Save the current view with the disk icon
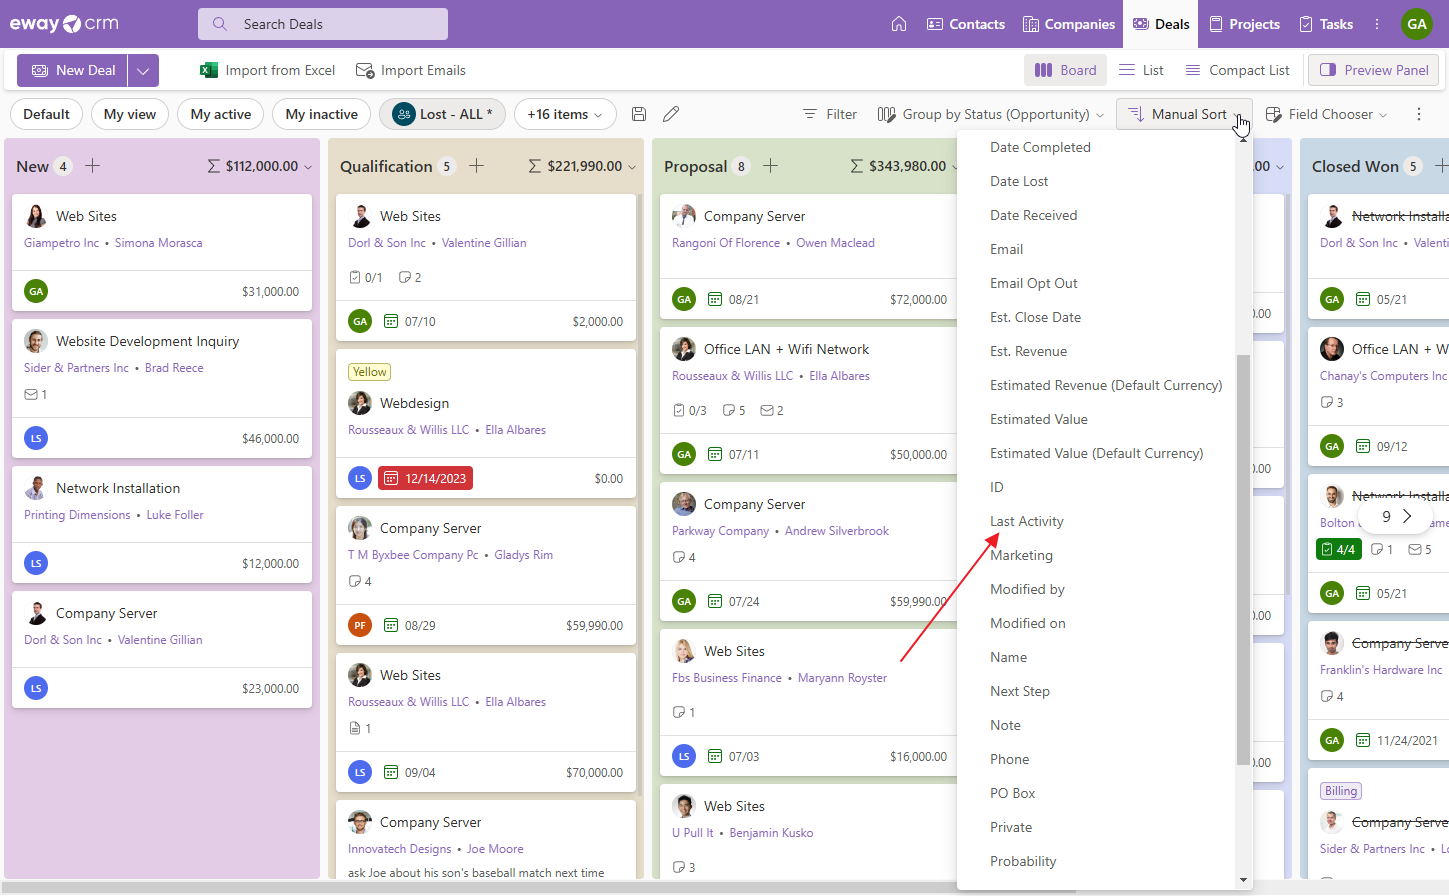This screenshot has width=1449, height=896. pyautogui.click(x=639, y=114)
